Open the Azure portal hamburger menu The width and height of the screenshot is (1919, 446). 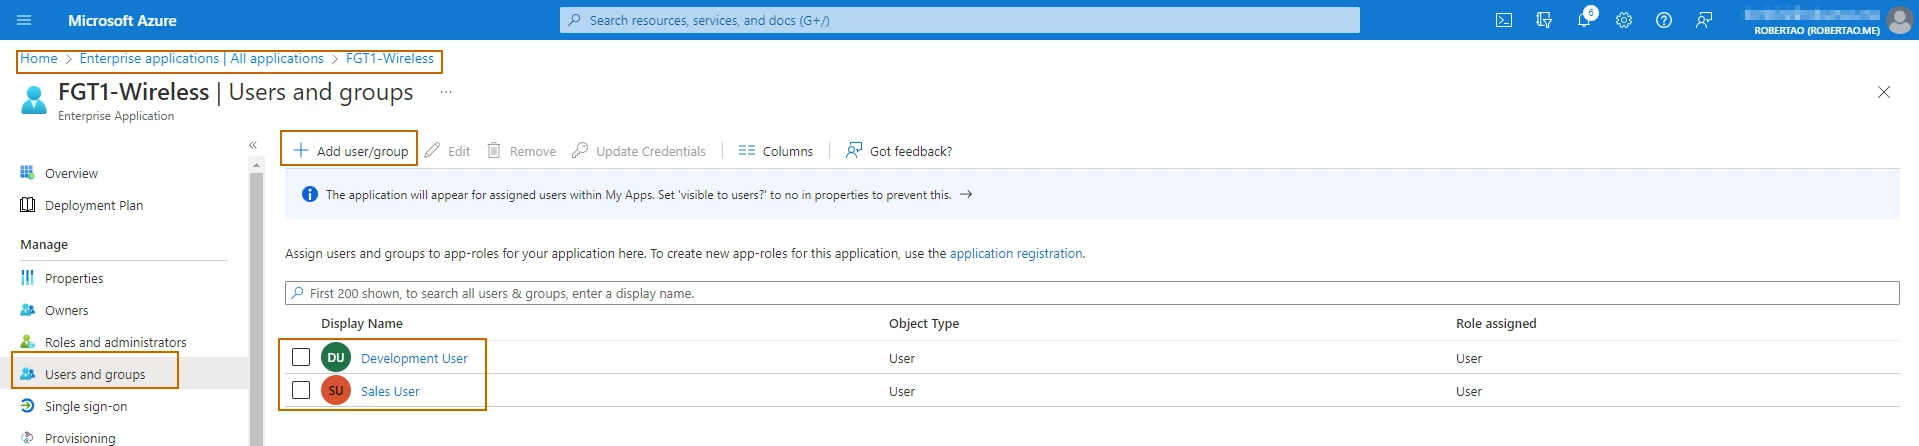click(x=25, y=20)
